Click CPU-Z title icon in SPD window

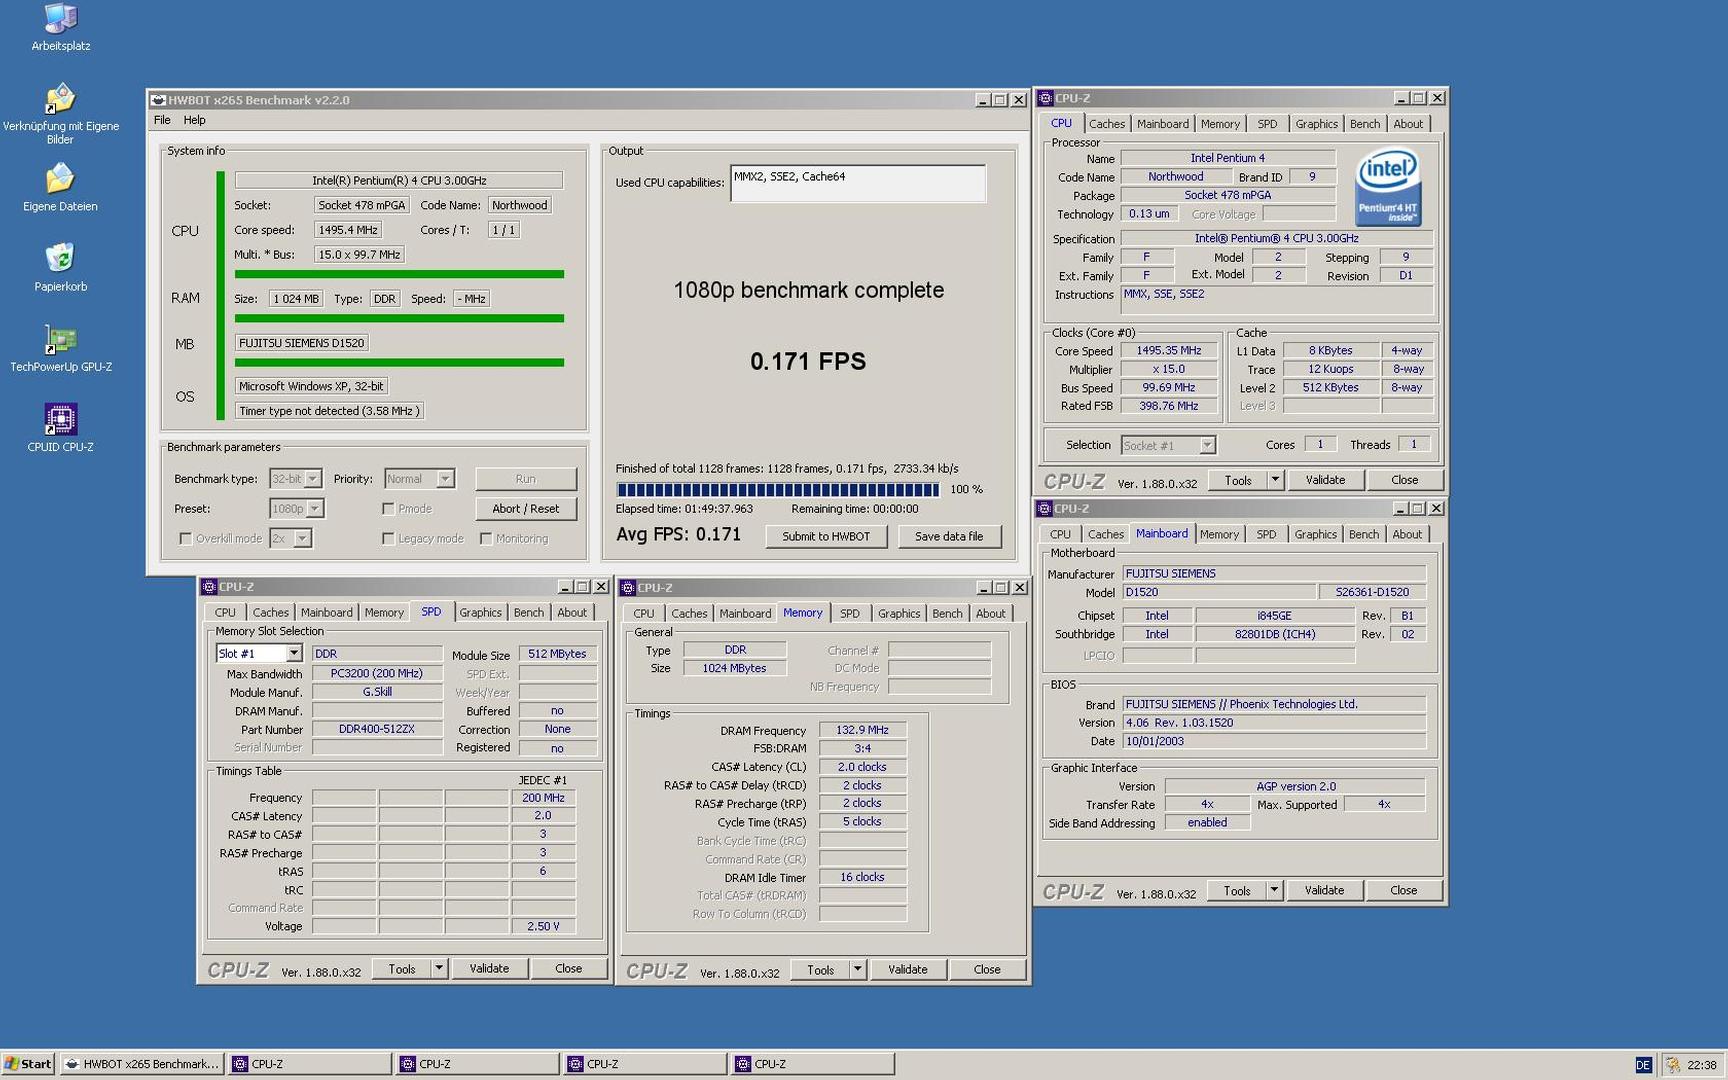[209, 587]
